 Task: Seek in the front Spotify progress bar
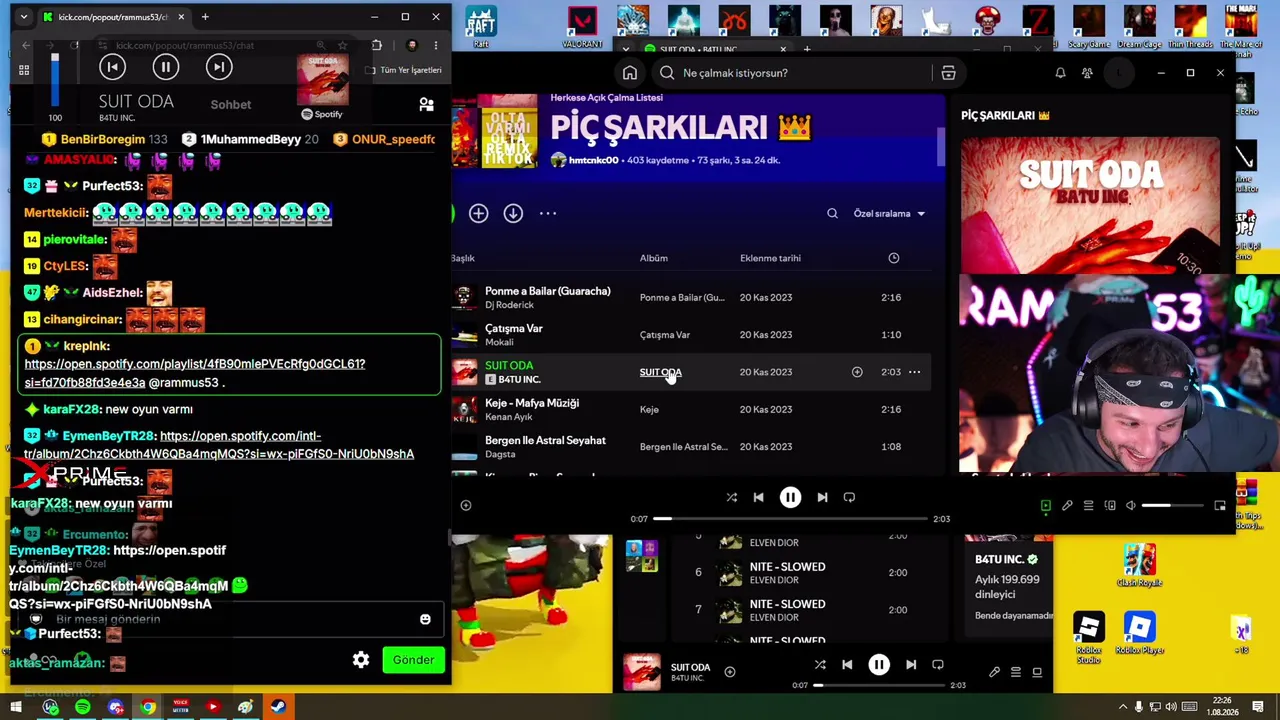[790, 519]
